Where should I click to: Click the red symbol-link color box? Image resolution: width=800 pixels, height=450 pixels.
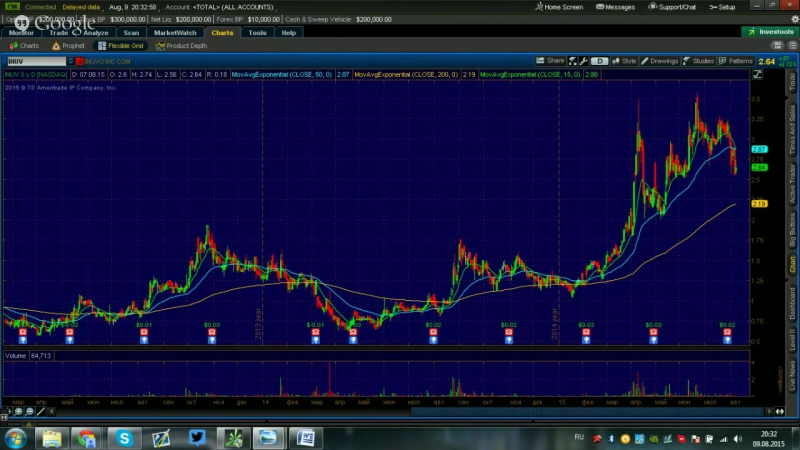click(80, 62)
